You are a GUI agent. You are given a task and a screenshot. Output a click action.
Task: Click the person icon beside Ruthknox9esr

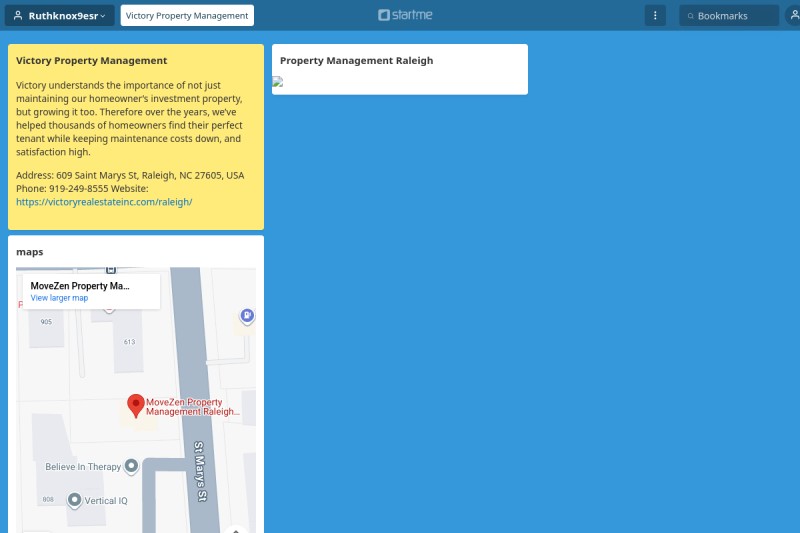coord(18,15)
